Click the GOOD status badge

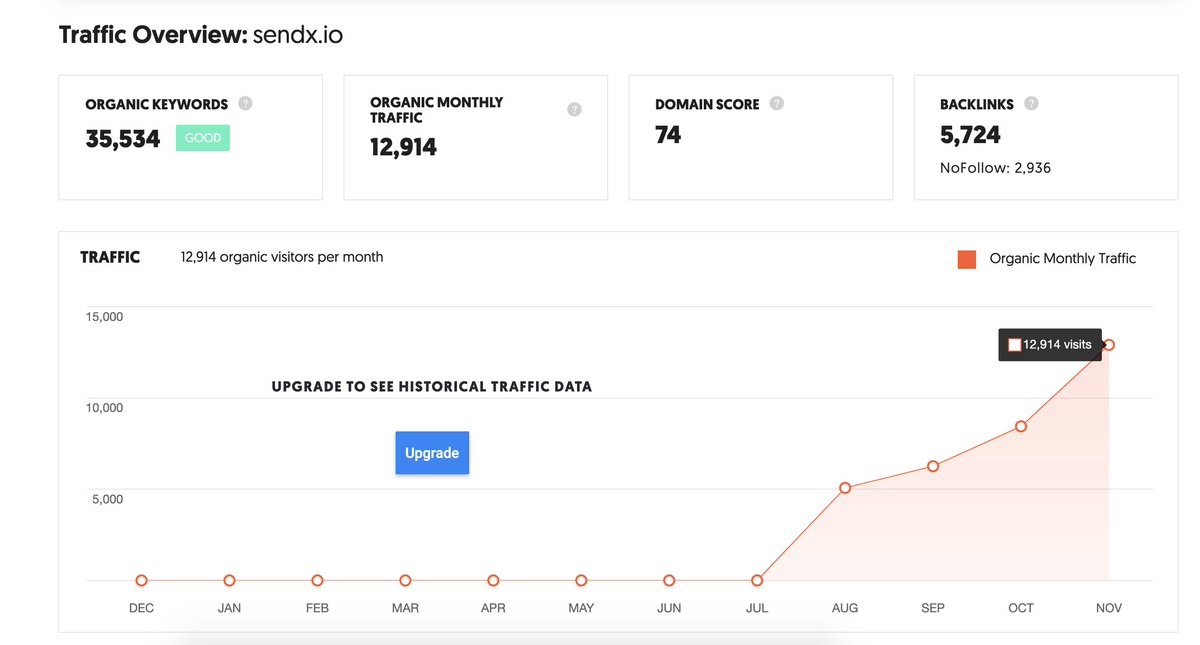click(x=202, y=138)
